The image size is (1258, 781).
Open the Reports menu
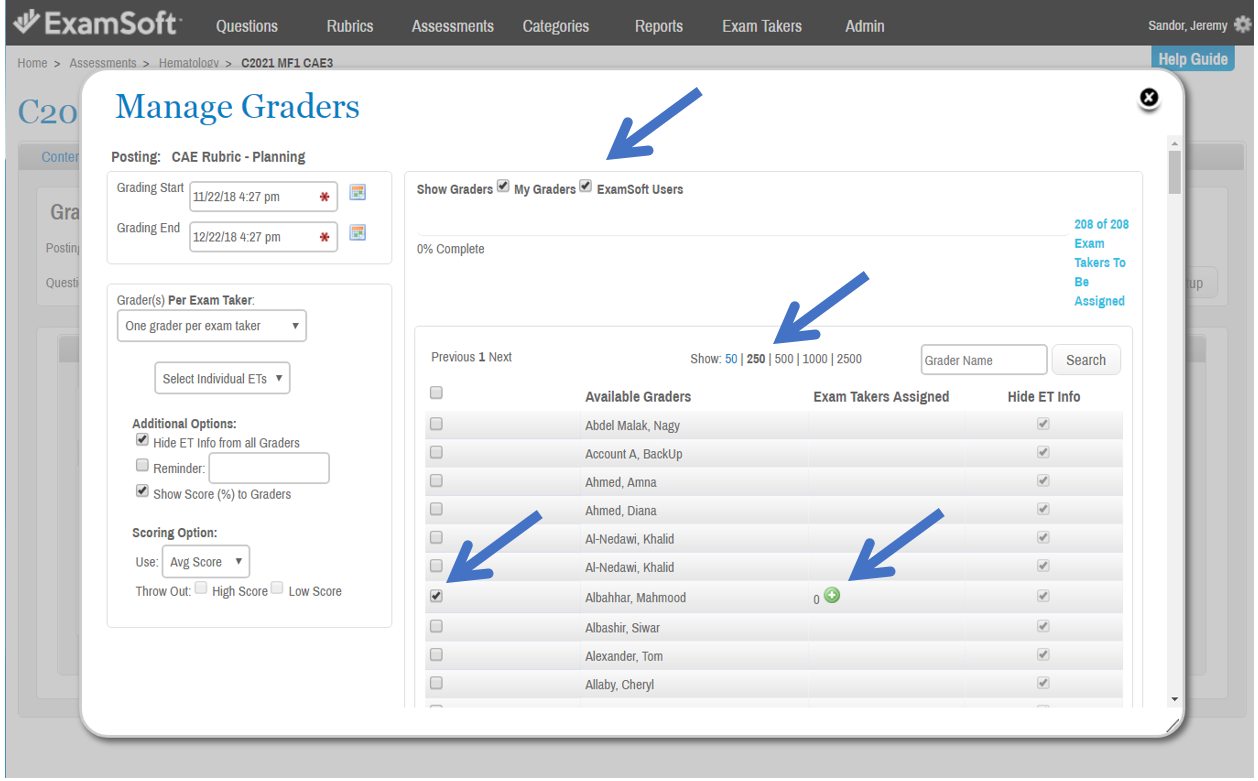click(659, 26)
